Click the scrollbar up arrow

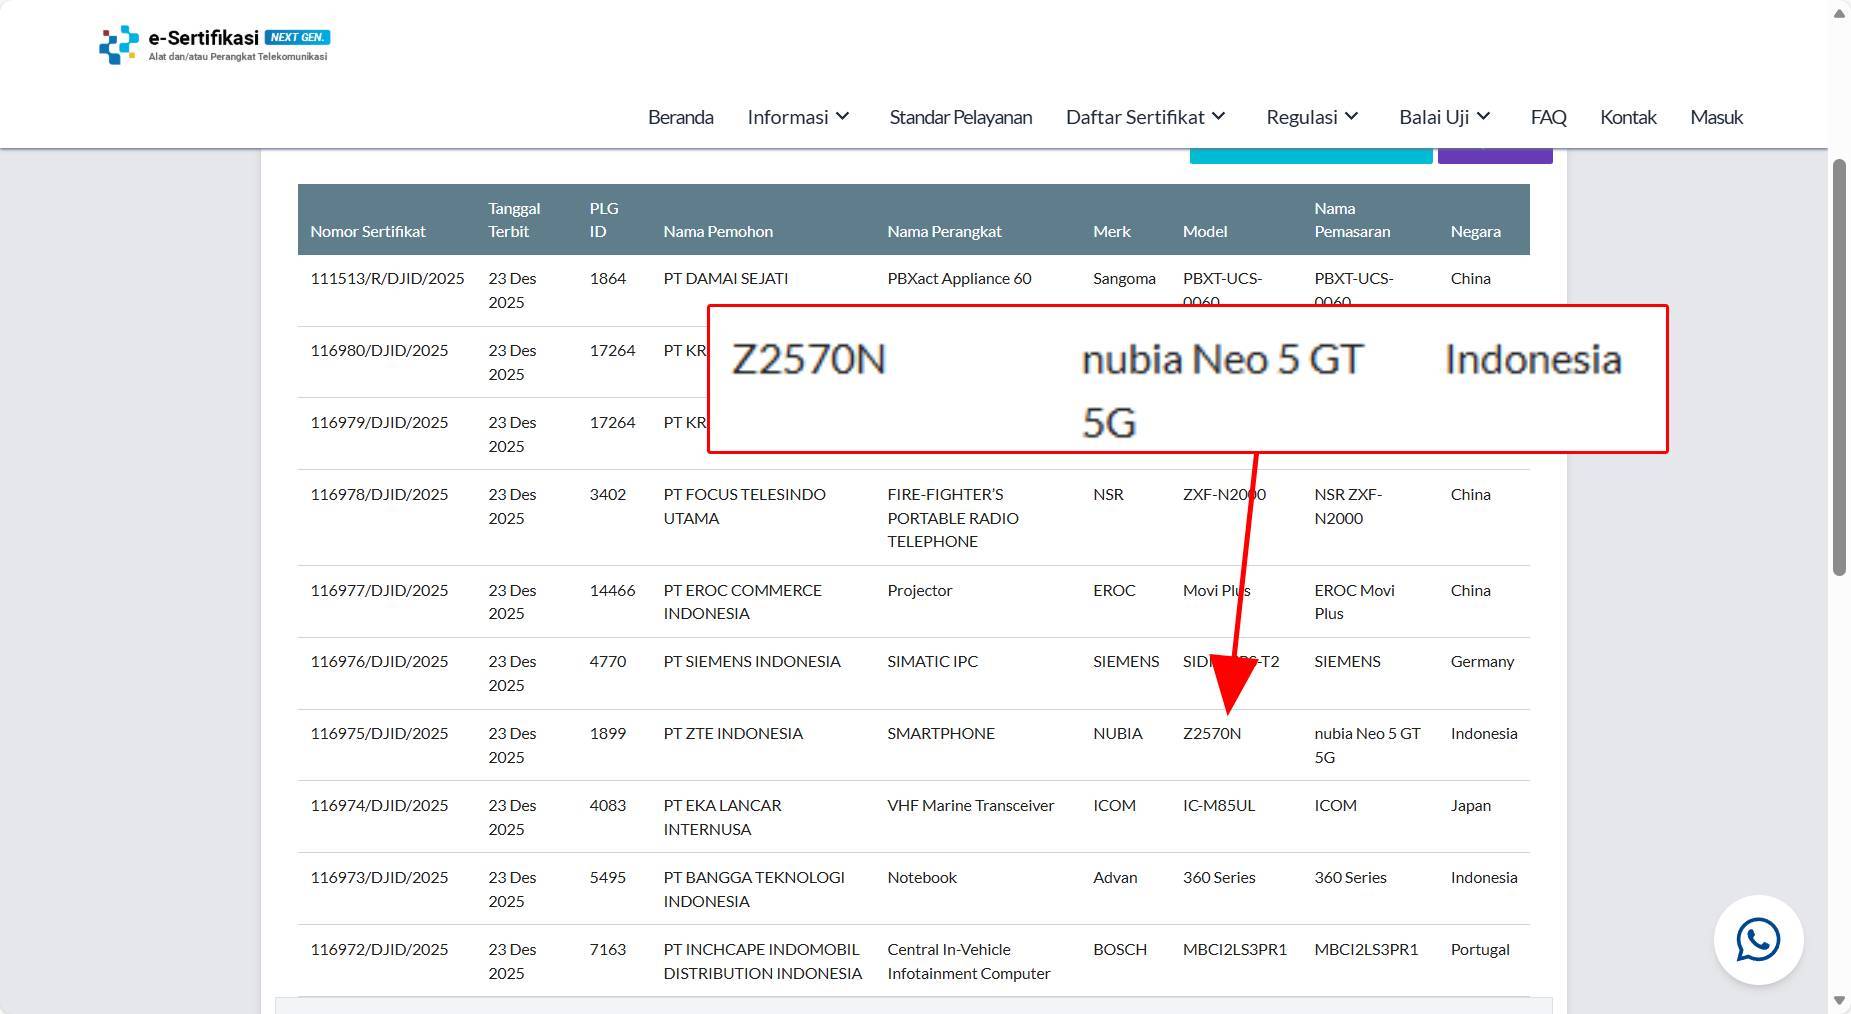(1839, 14)
